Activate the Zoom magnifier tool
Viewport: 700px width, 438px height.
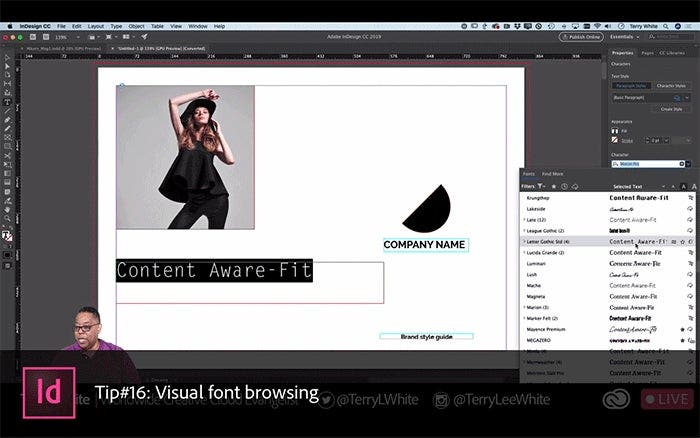coord(7,217)
